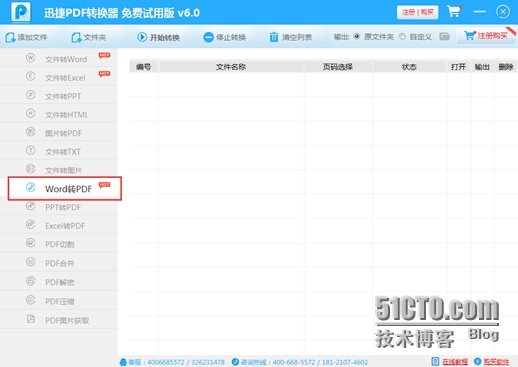Click the 删除 column header
518x367 pixels.
pos(506,67)
